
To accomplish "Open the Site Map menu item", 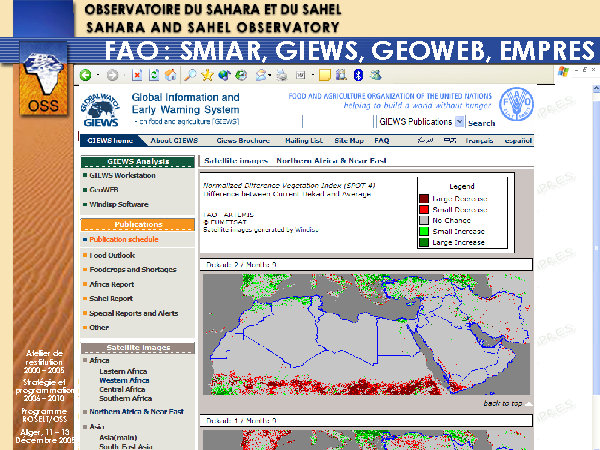I will [x=349, y=141].
